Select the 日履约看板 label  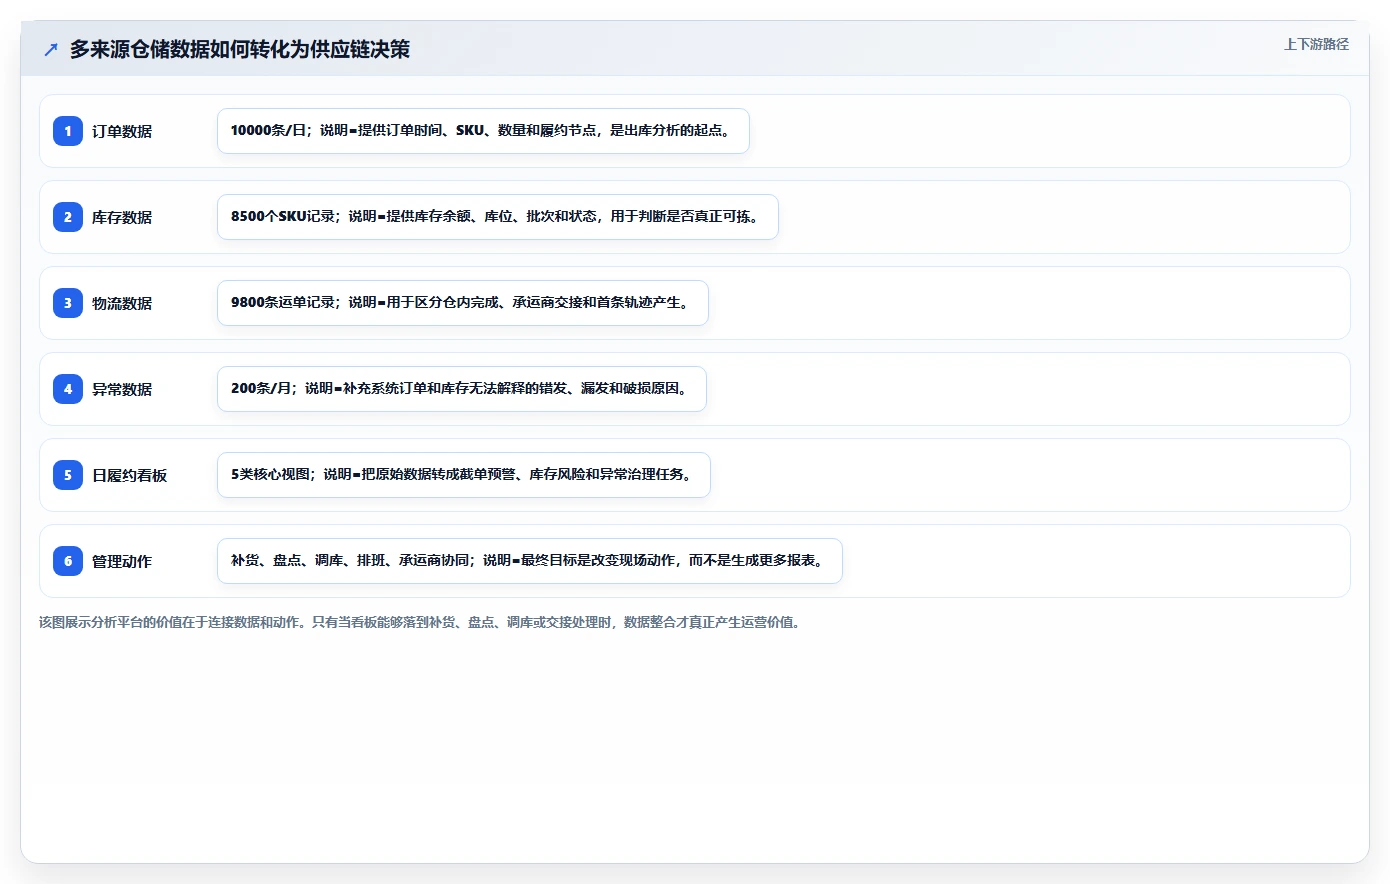(x=130, y=475)
